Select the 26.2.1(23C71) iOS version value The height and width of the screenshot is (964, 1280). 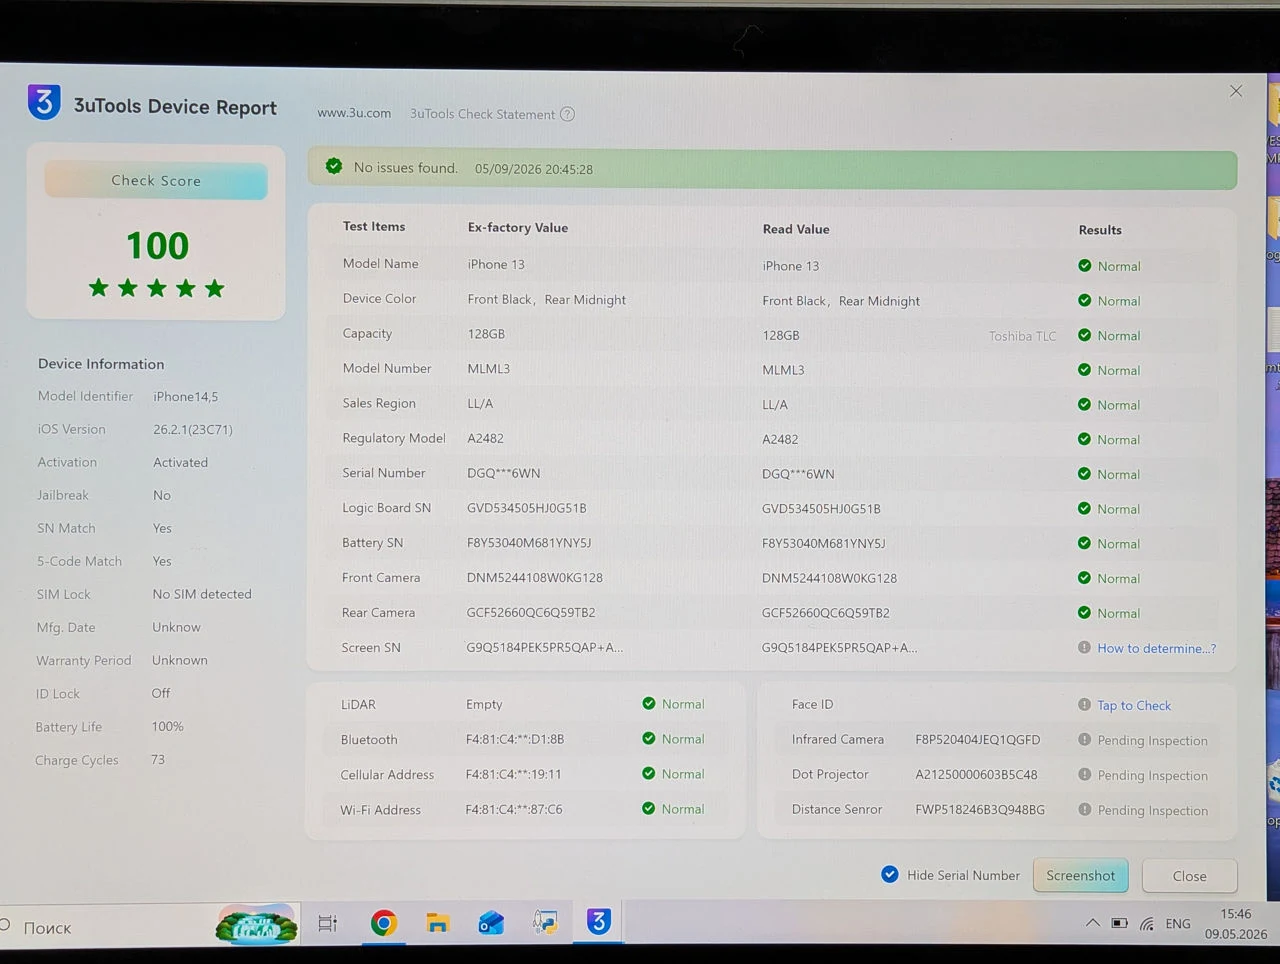[x=193, y=430]
